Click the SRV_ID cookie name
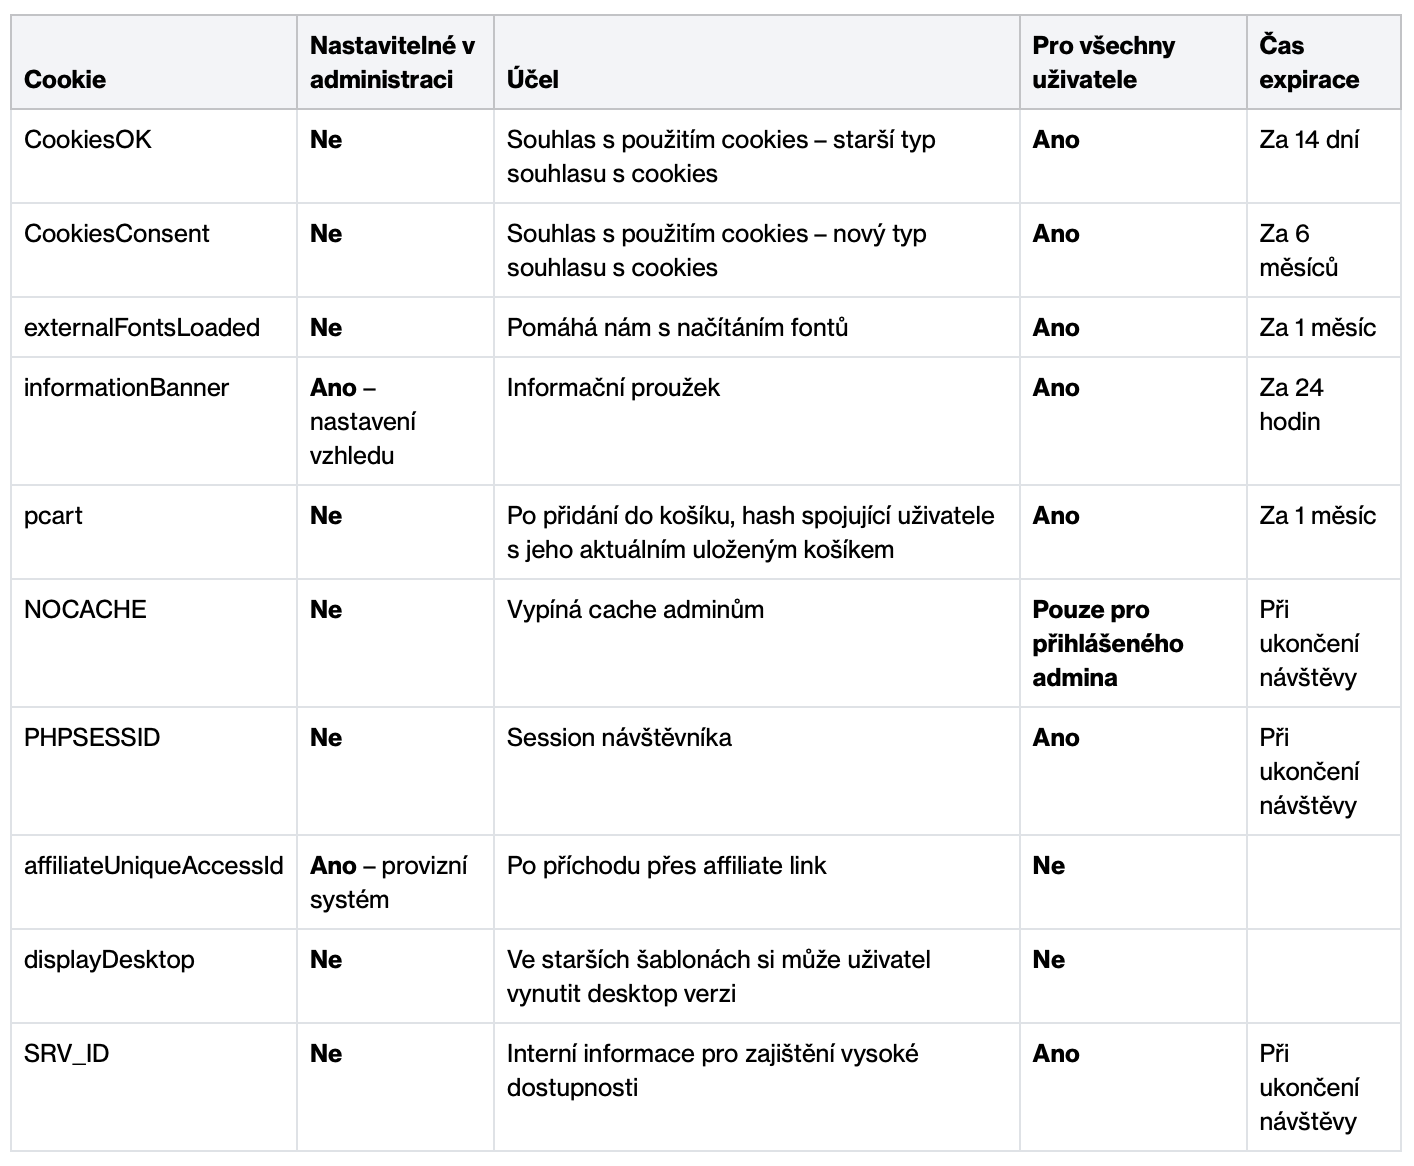The image size is (1414, 1166). point(66,1054)
